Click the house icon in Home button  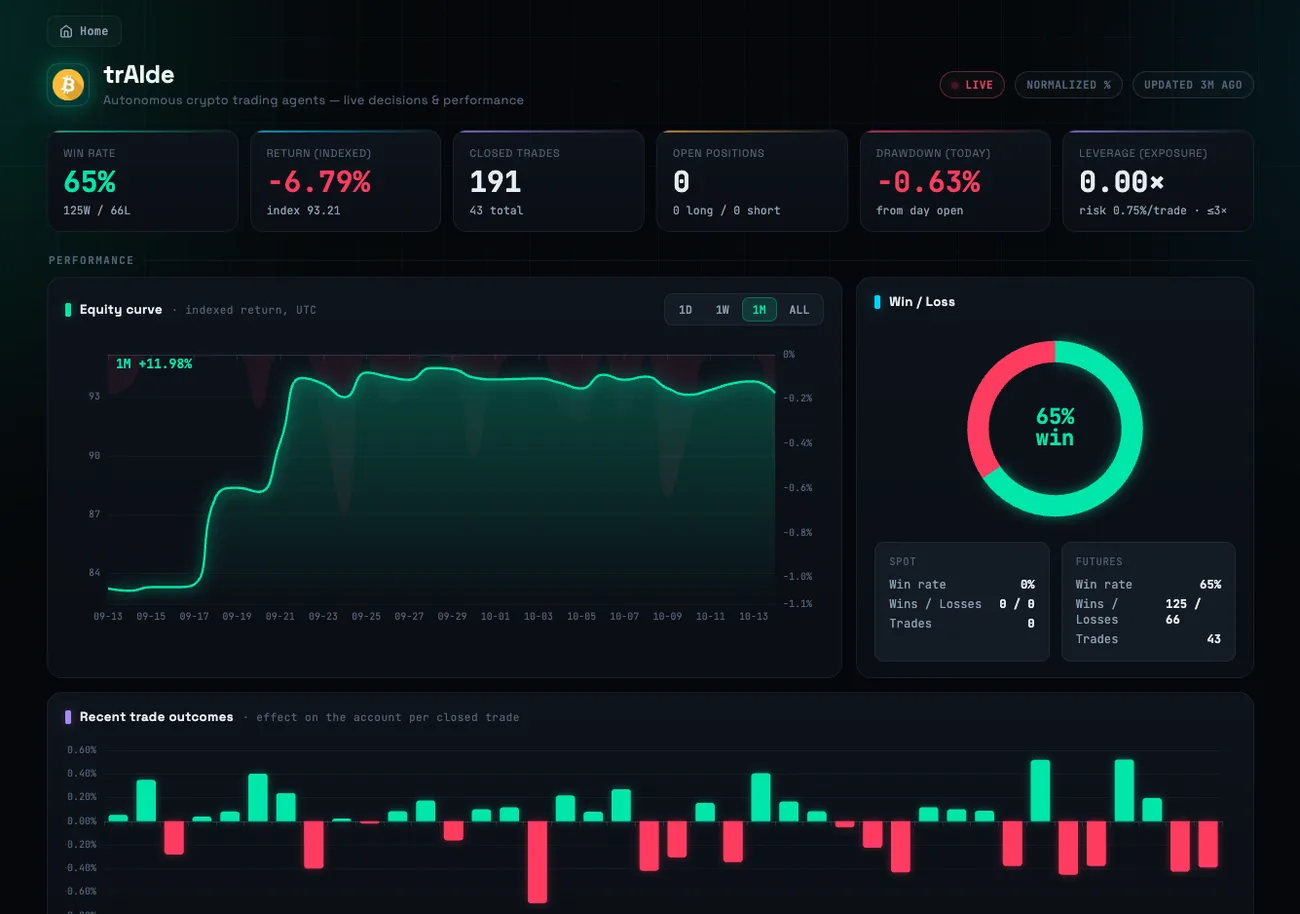point(66,31)
